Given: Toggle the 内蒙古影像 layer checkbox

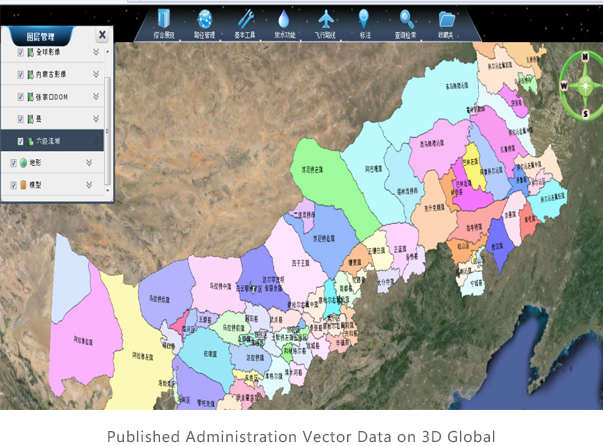Looking at the screenshot, I should (21, 74).
